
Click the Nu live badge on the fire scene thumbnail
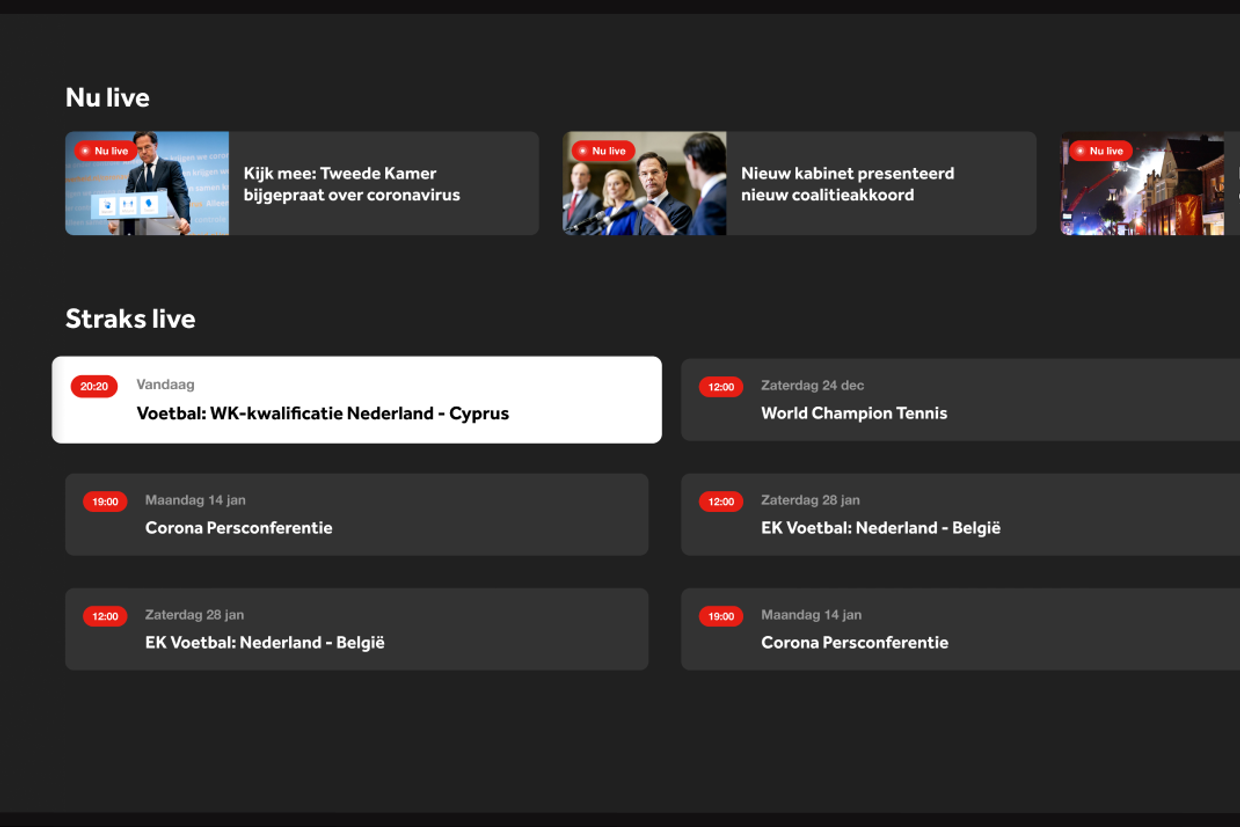(1100, 151)
